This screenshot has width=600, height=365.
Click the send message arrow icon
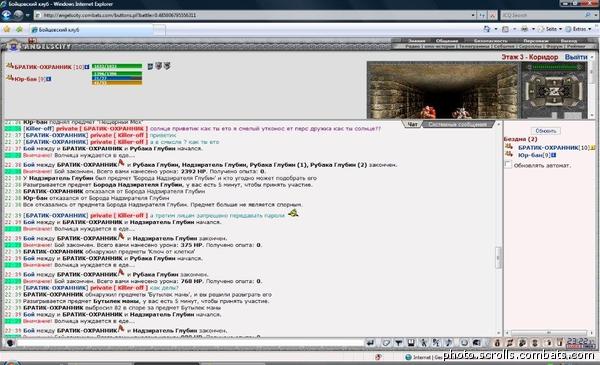[370, 343]
